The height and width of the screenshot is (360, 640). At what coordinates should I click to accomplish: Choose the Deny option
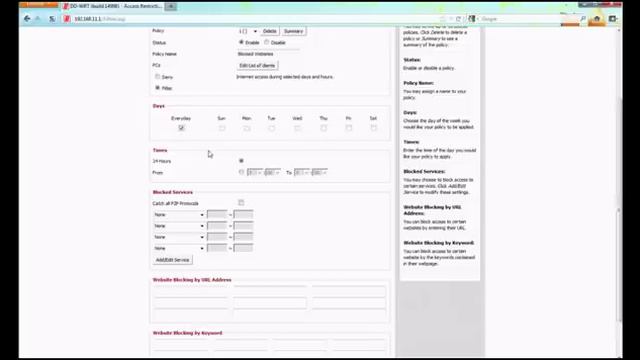click(x=158, y=76)
